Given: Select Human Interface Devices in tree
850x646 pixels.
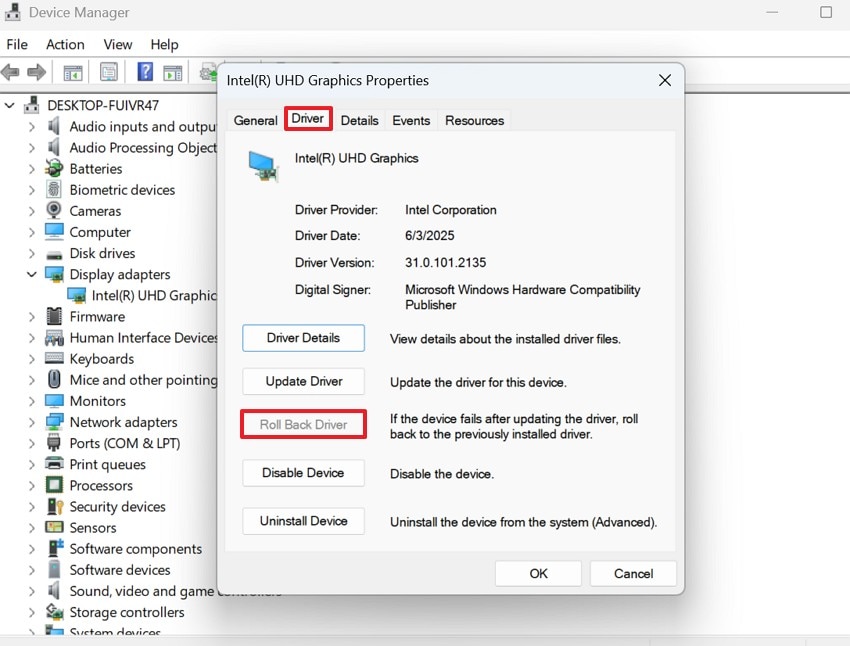Looking at the screenshot, I should (144, 338).
